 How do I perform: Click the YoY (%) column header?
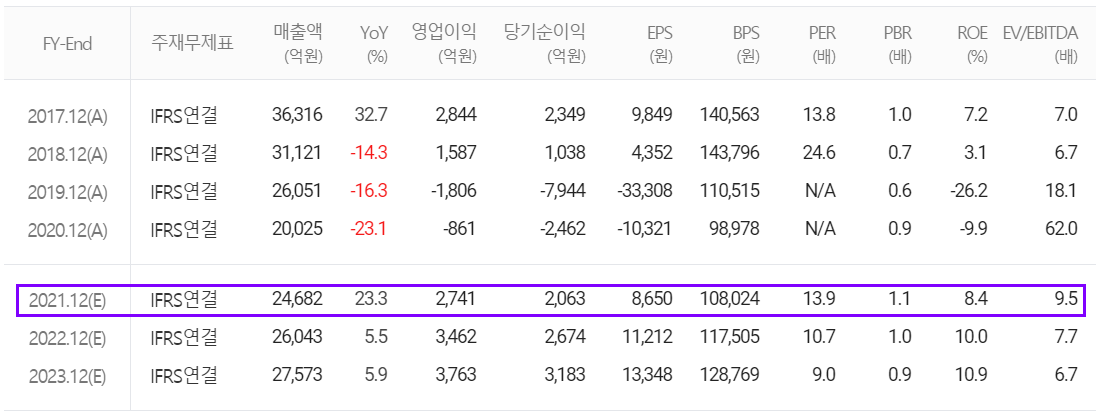click(x=373, y=44)
